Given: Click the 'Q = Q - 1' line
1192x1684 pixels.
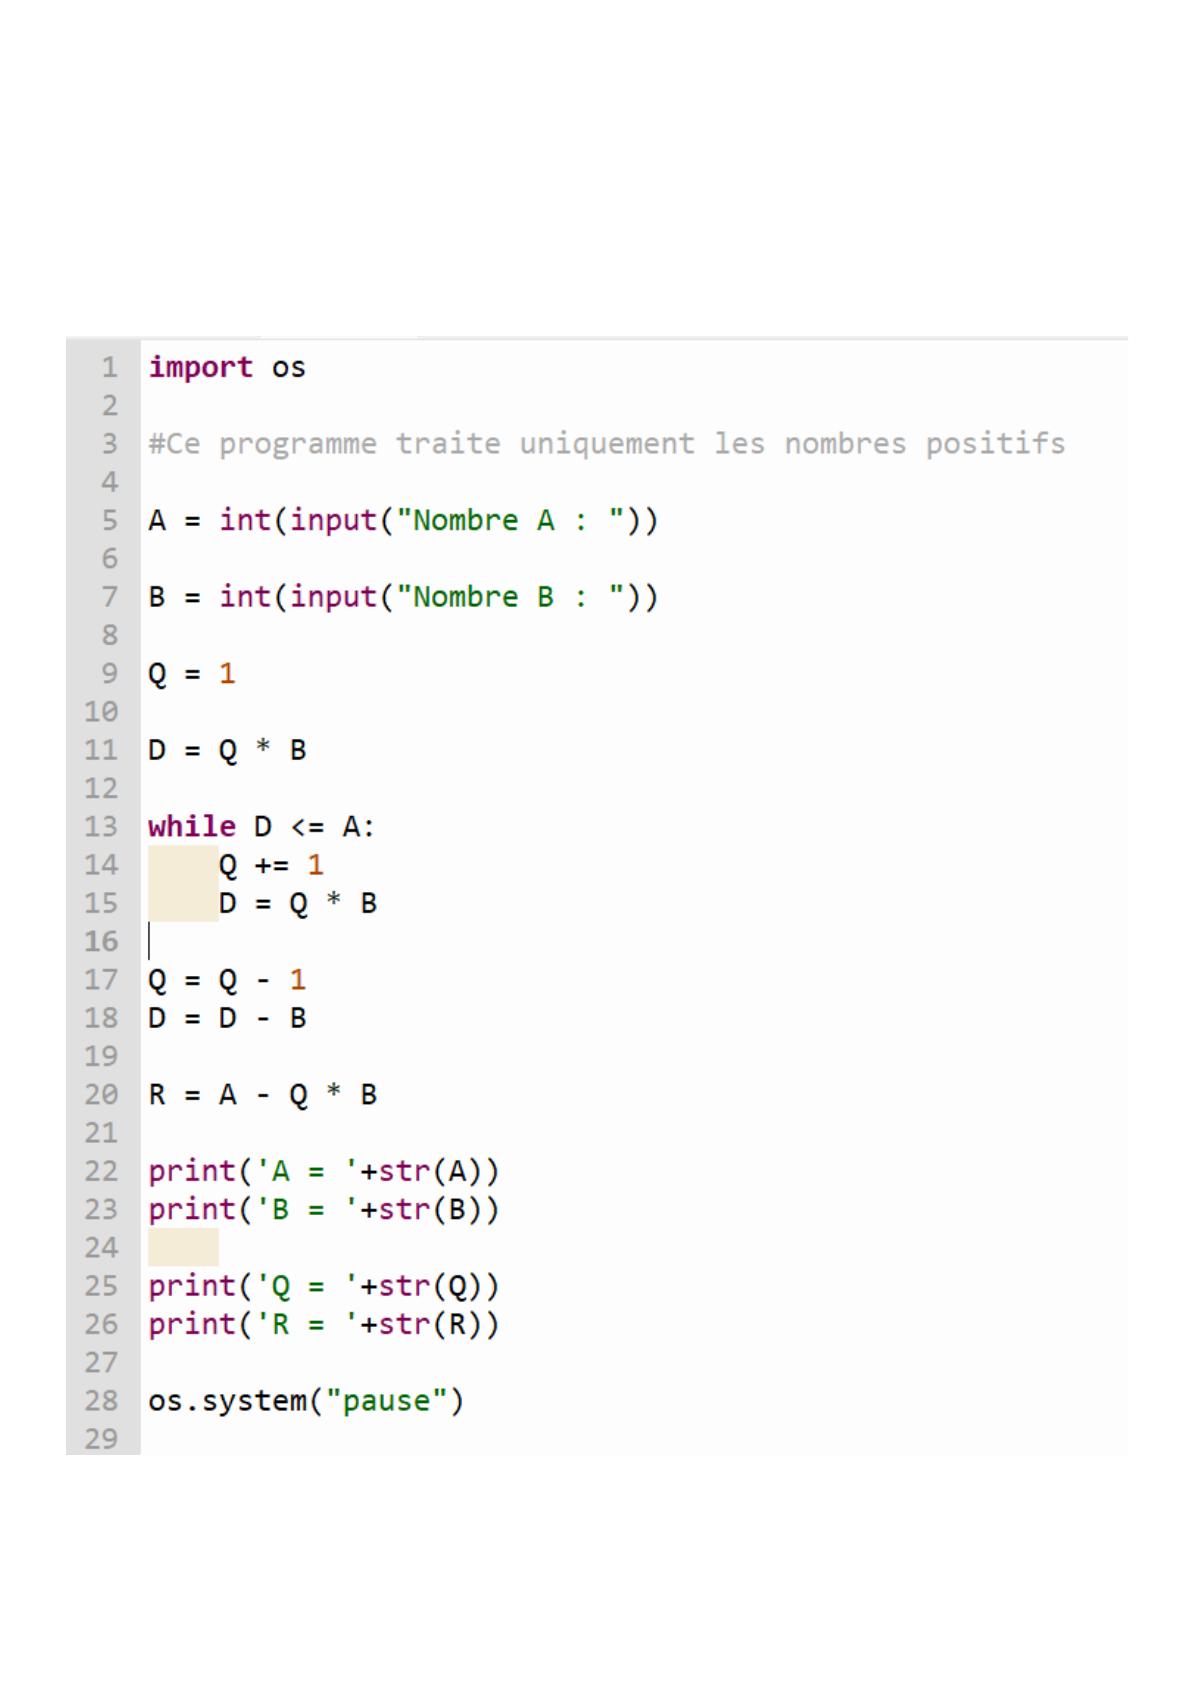Looking at the screenshot, I should tap(227, 980).
